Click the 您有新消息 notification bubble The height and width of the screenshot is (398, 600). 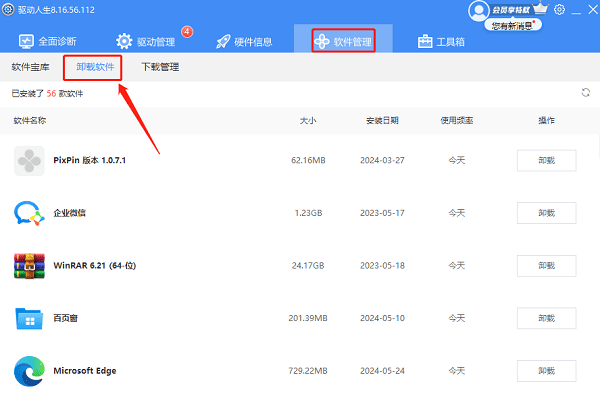click(513, 26)
